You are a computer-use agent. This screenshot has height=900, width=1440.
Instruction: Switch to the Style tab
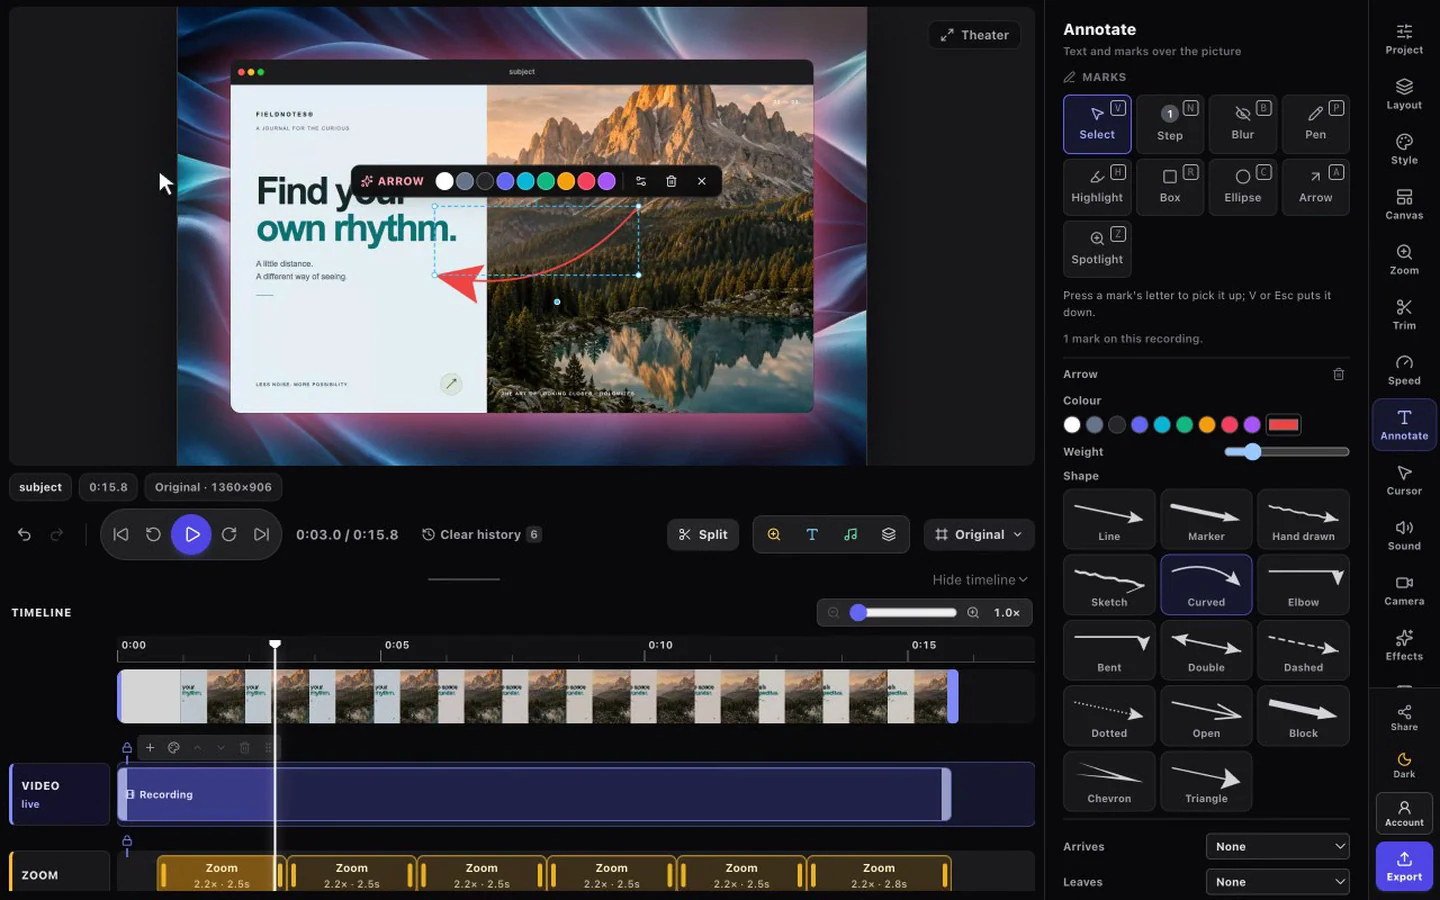click(x=1404, y=149)
